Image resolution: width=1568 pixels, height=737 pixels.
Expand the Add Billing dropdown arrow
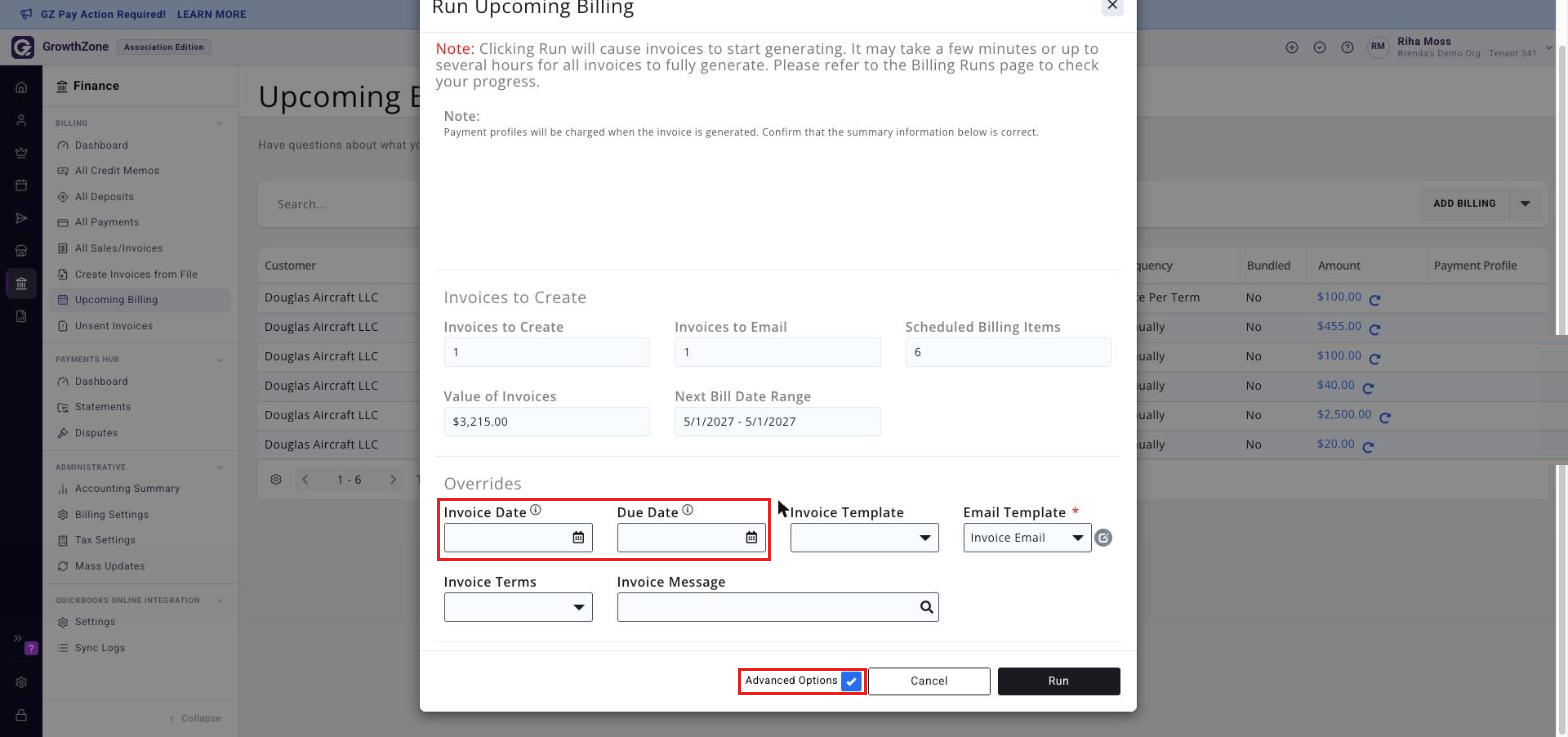(1525, 204)
